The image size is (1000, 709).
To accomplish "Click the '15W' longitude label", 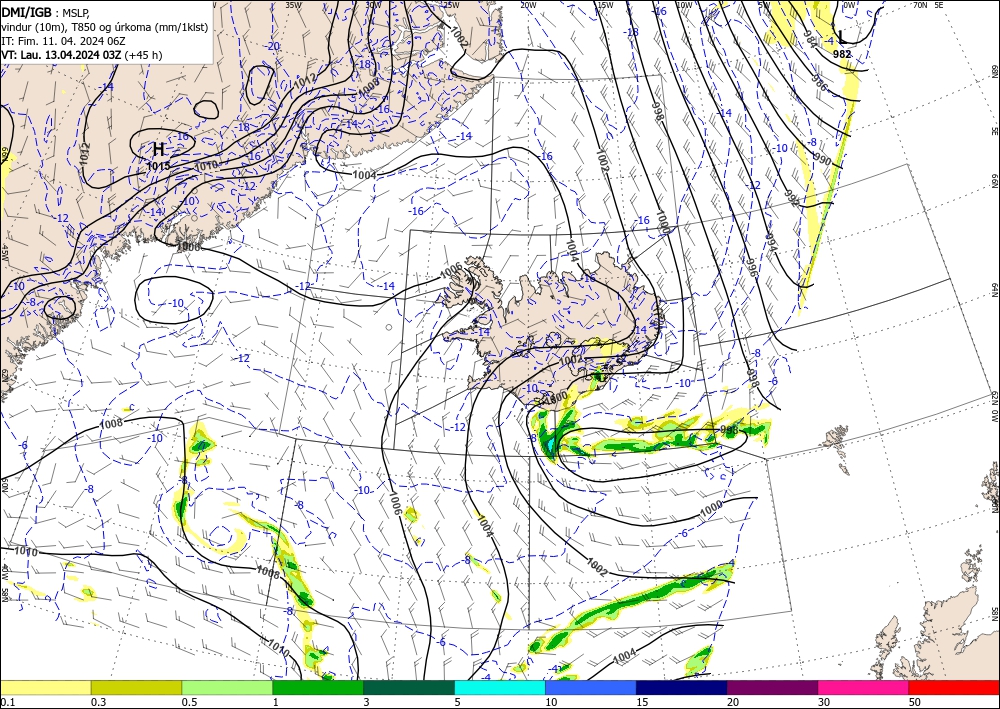I will [x=605, y=5].
